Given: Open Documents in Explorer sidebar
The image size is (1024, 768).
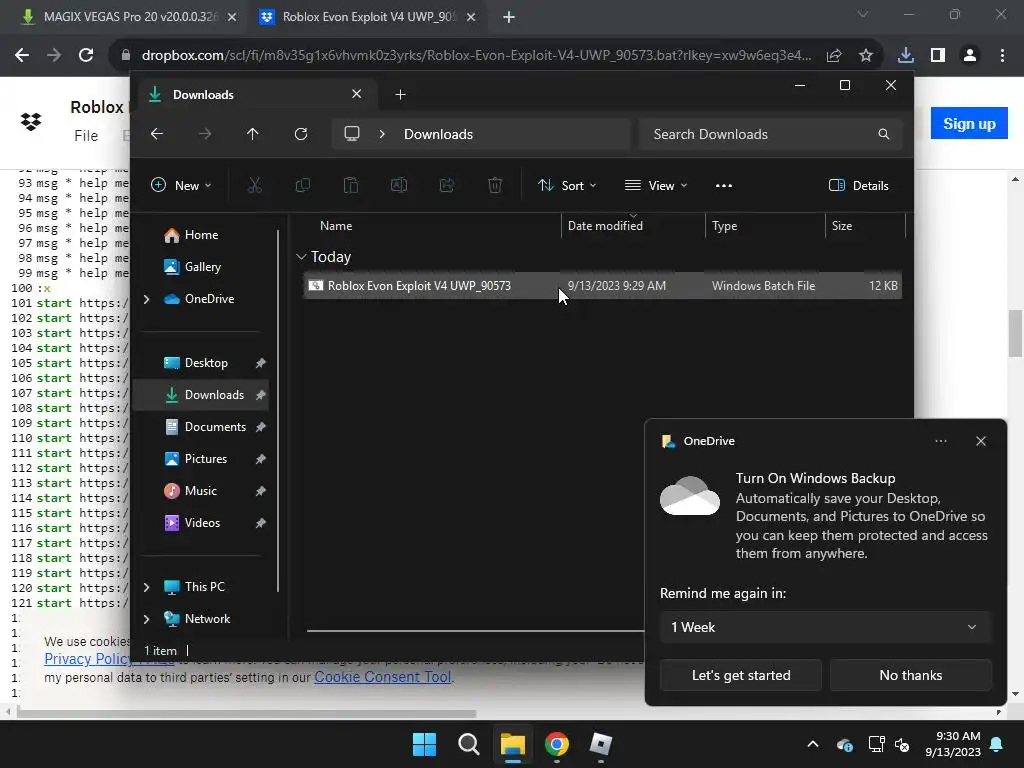Looking at the screenshot, I should click(215, 427).
